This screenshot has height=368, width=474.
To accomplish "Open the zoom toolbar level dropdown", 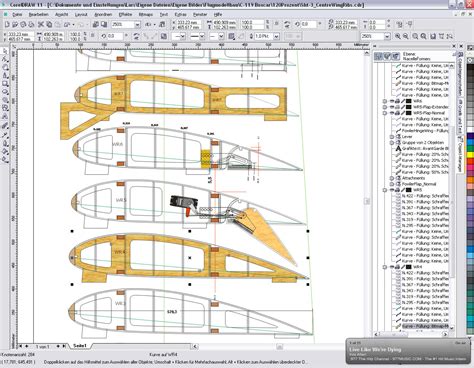I will (387, 36).
